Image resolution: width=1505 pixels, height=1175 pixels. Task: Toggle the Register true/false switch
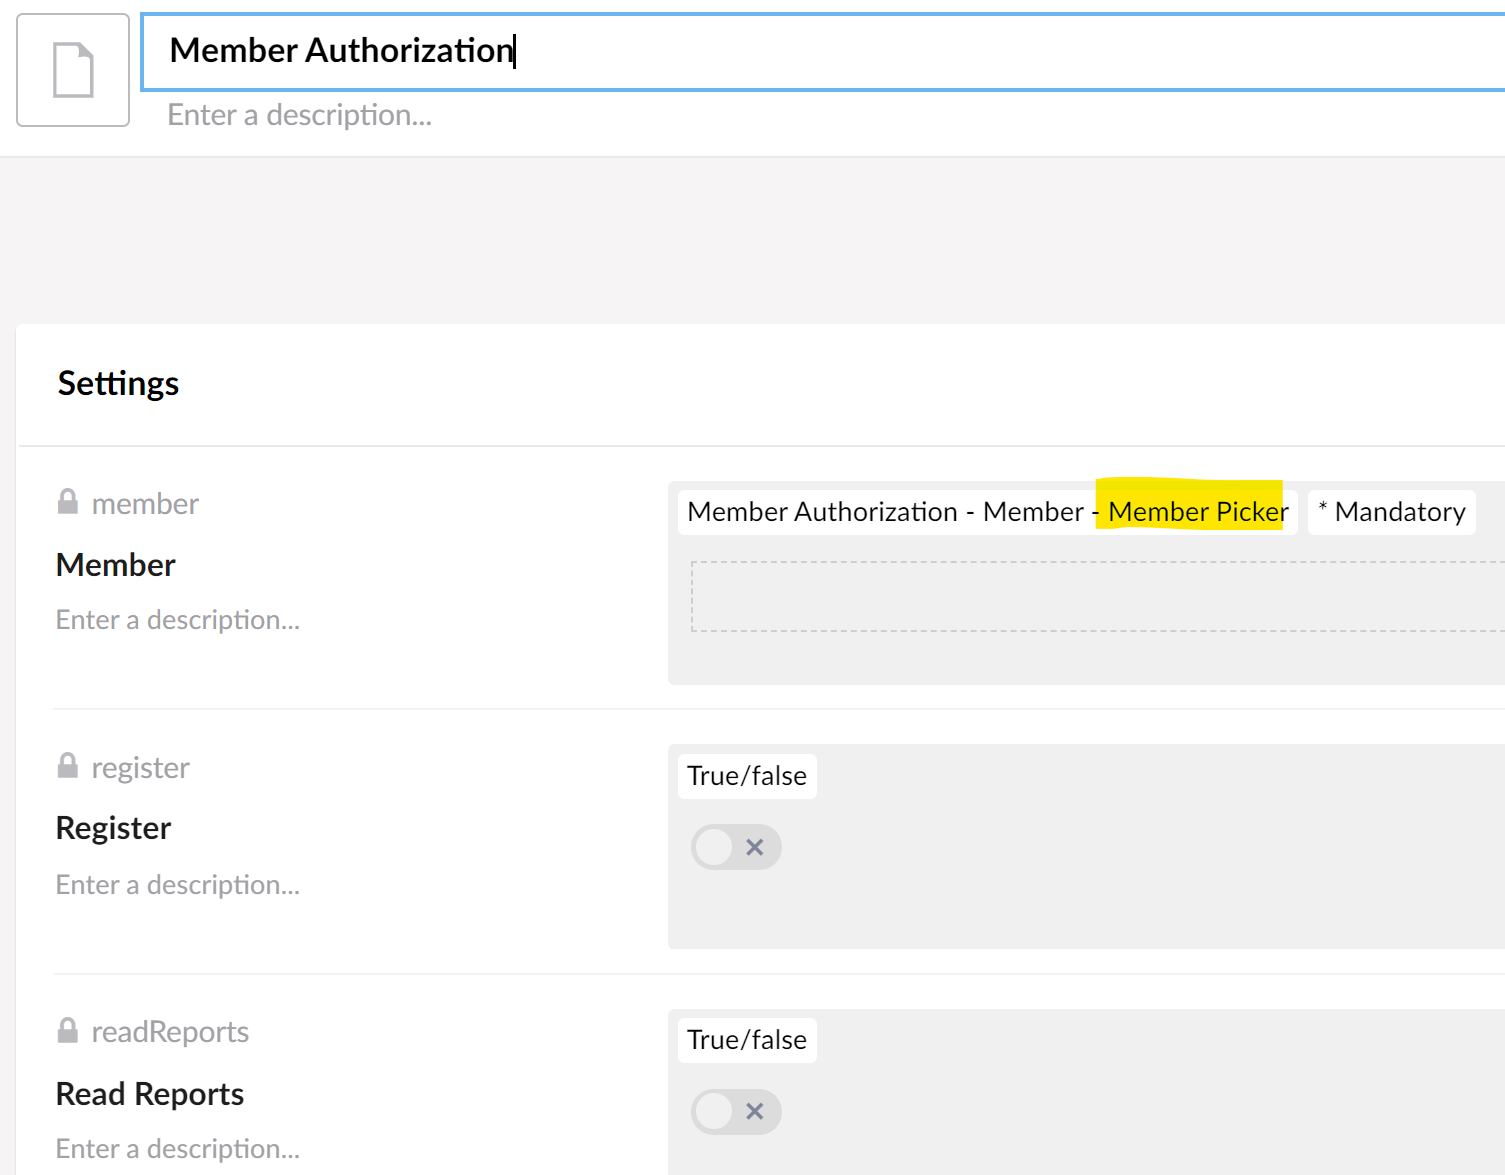pyautogui.click(x=735, y=847)
